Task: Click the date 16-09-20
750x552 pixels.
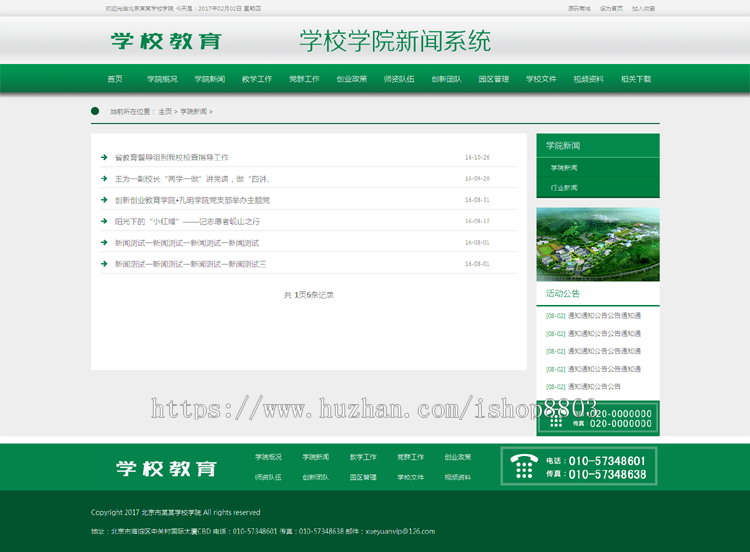Action: [x=477, y=178]
